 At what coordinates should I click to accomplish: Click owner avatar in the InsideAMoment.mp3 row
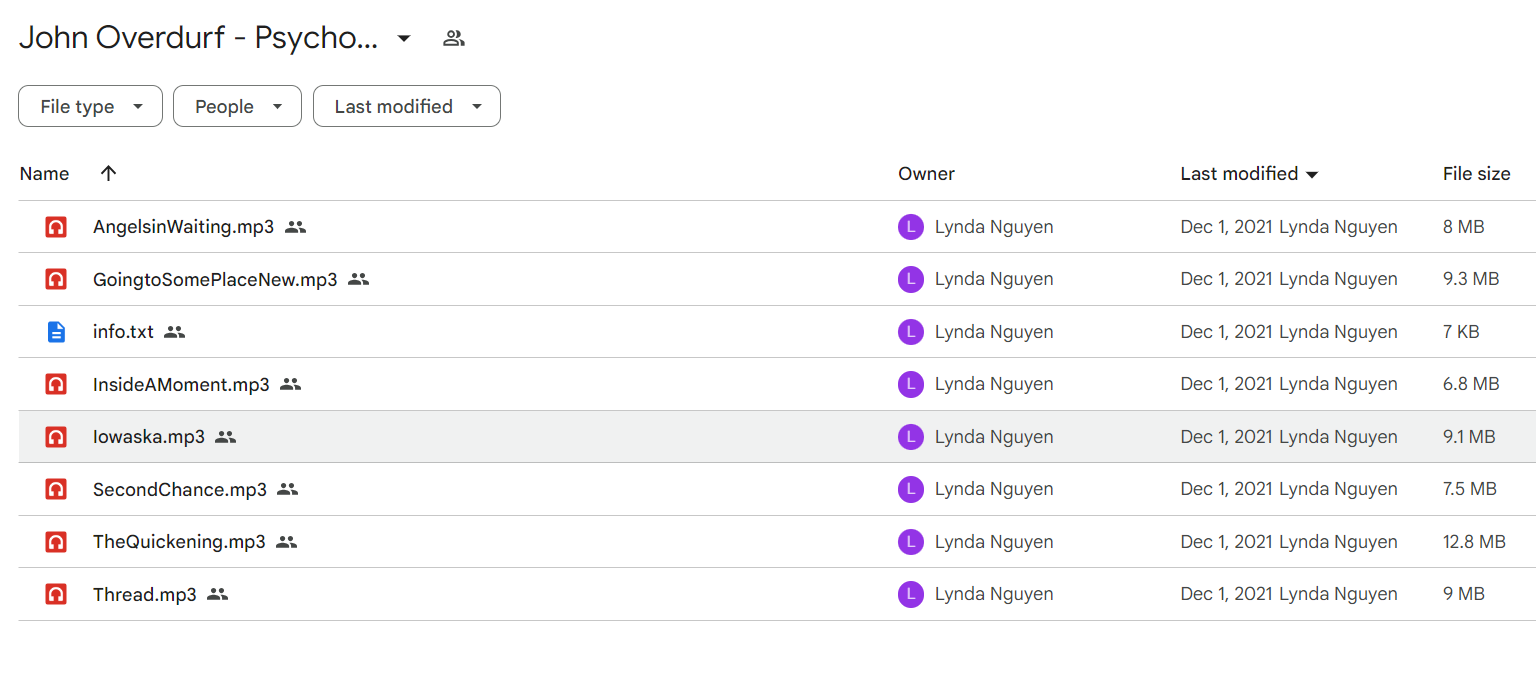[910, 384]
